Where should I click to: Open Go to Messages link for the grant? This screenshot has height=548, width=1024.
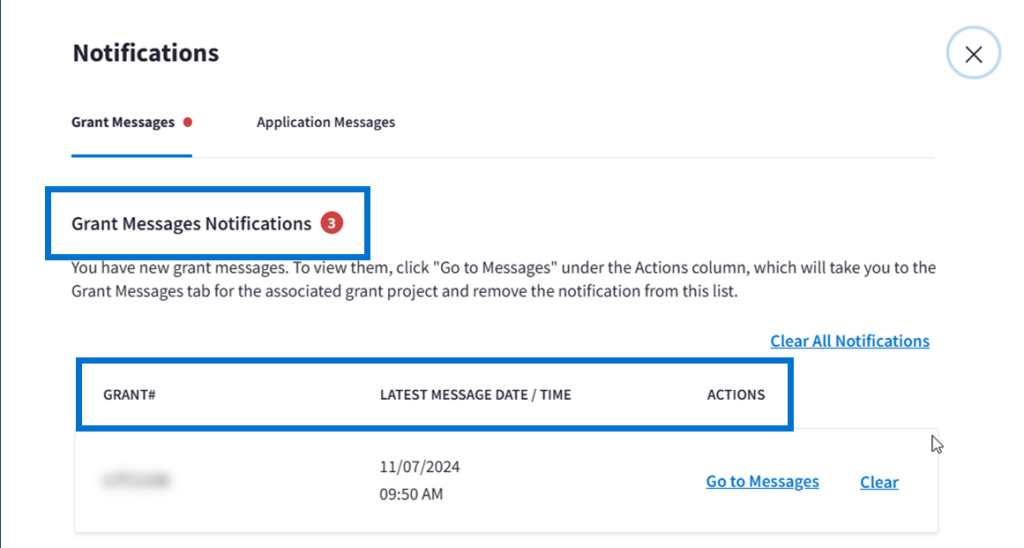762,482
